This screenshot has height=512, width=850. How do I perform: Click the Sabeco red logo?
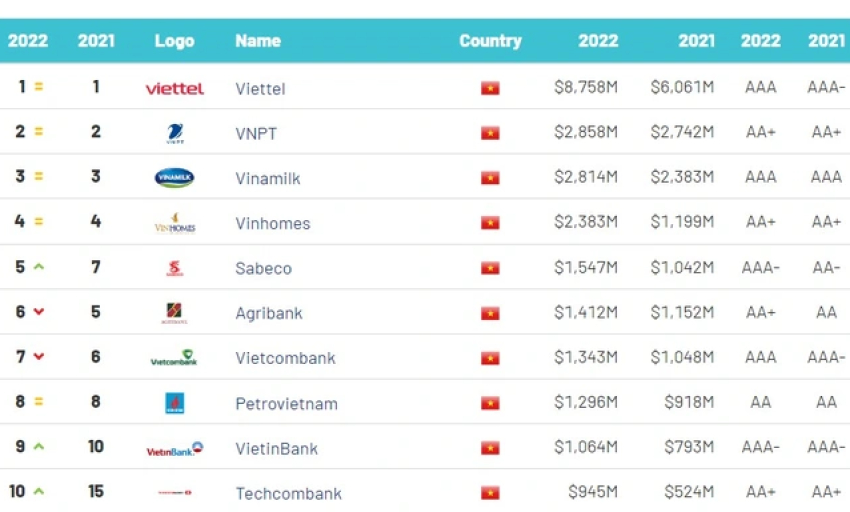[x=175, y=268]
